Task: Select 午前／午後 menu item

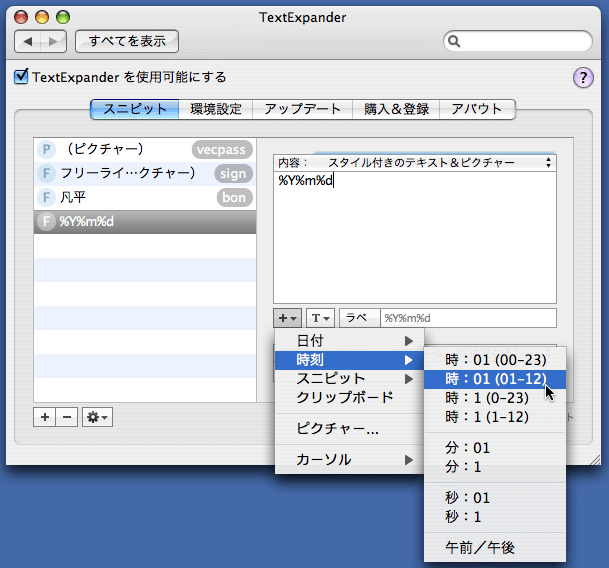Action: point(495,548)
